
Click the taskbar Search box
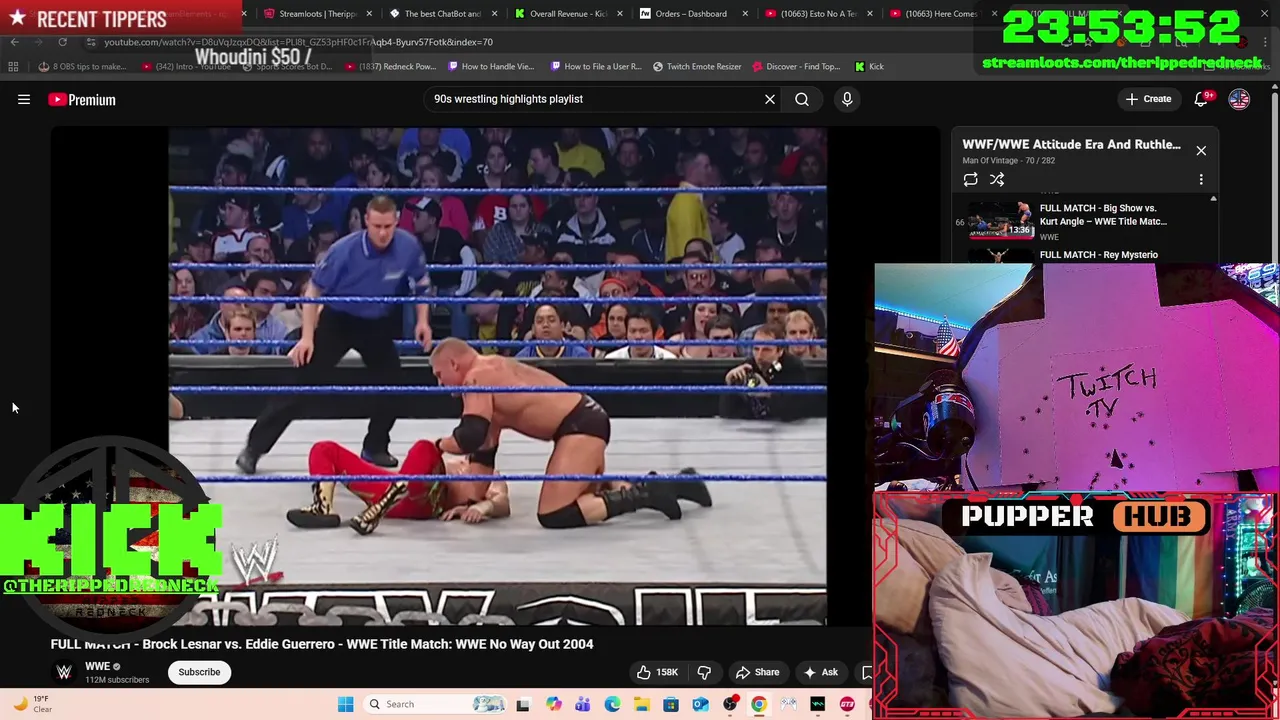pos(435,704)
